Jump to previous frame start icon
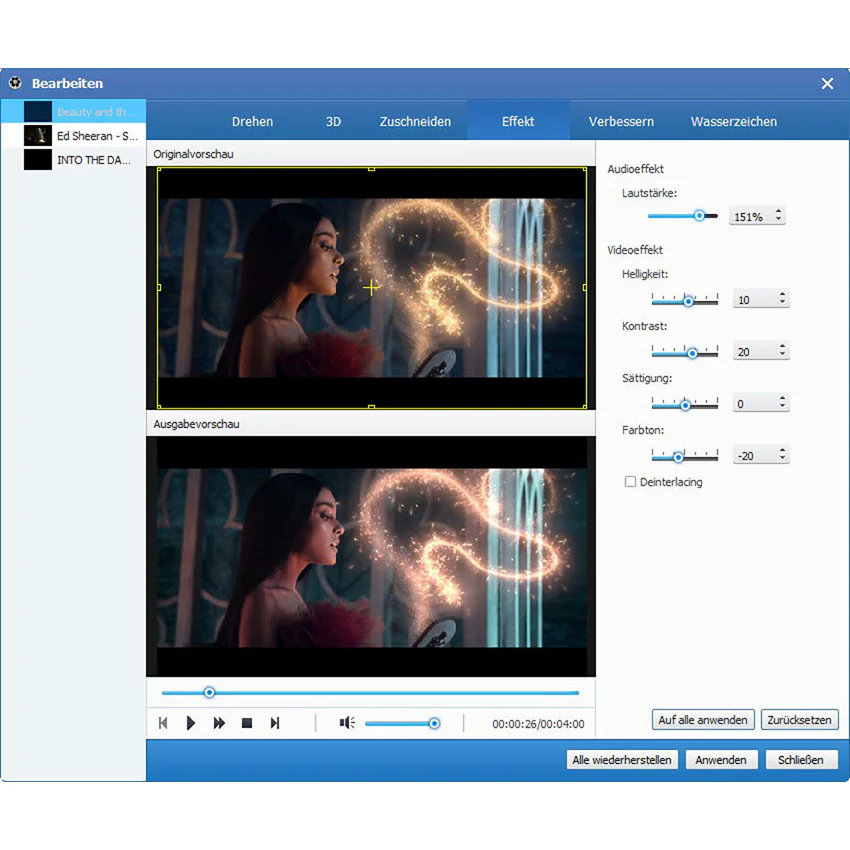The height and width of the screenshot is (850, 850). pyautogui.click(x=163, y=723)
